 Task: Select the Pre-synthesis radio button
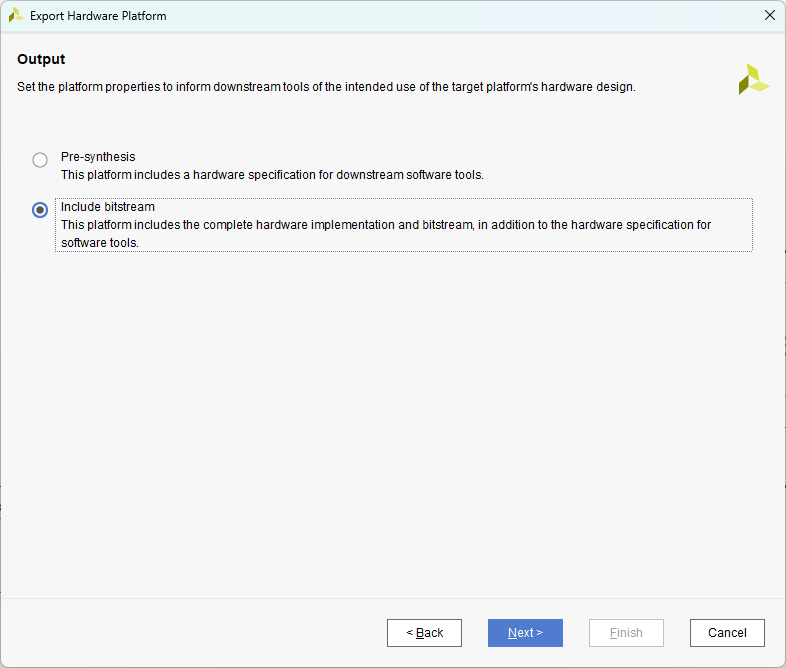pos(40,160)
